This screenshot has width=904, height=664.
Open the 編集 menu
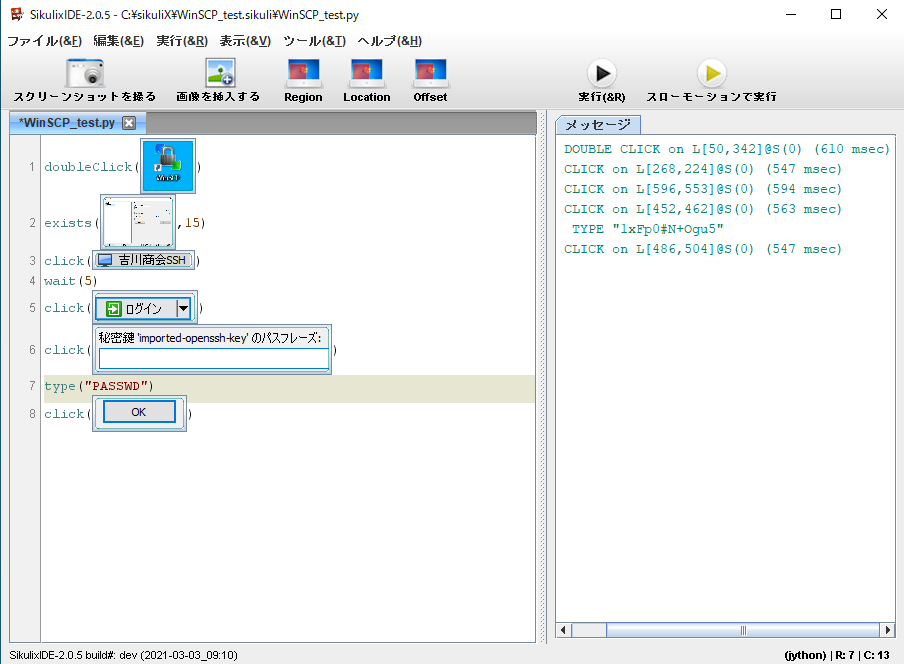coord(118,41)
